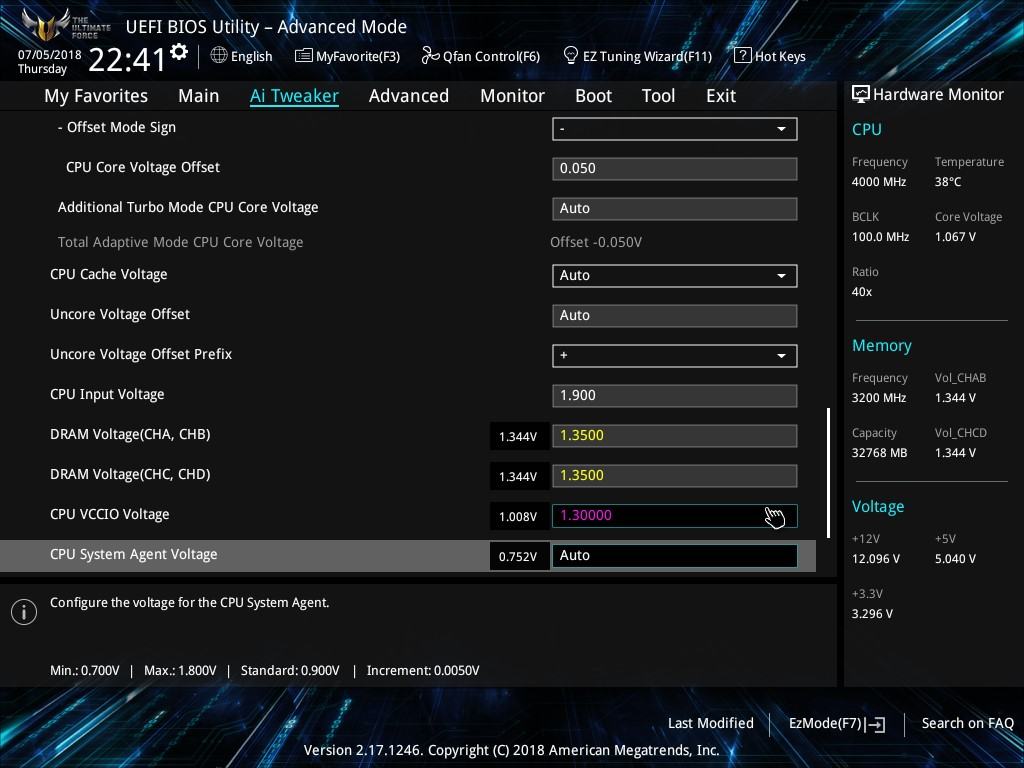Click the Total Adaptive Mode CPU Core Voltage label

[x=180, y=242]
